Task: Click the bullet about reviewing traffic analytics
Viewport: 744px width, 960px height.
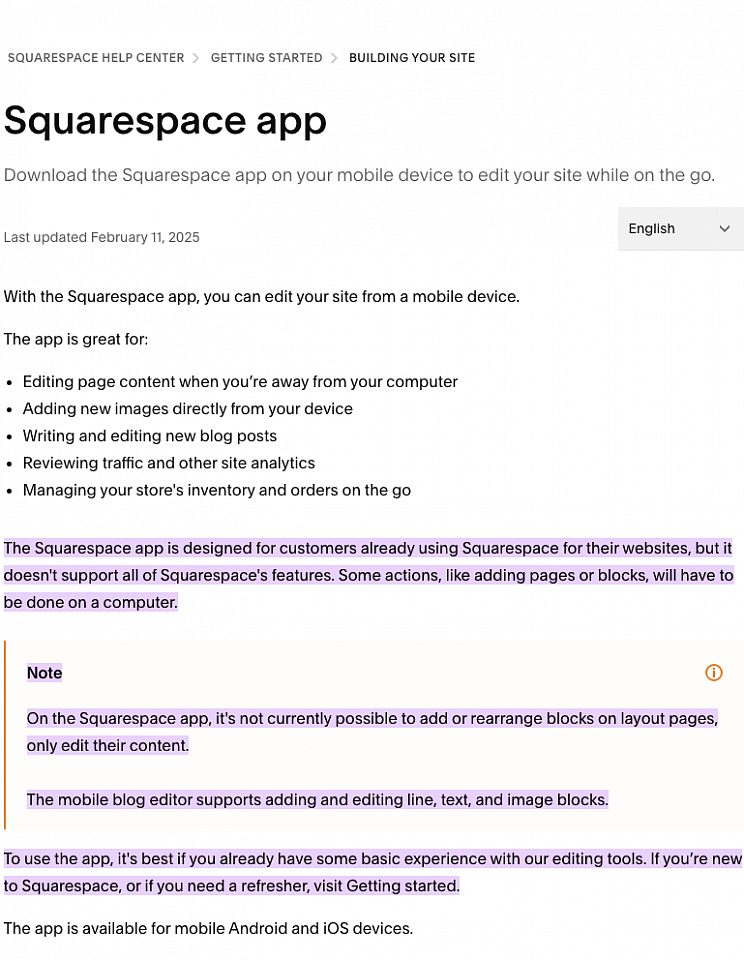Action: pyautogui.click(x=169, y=463)
